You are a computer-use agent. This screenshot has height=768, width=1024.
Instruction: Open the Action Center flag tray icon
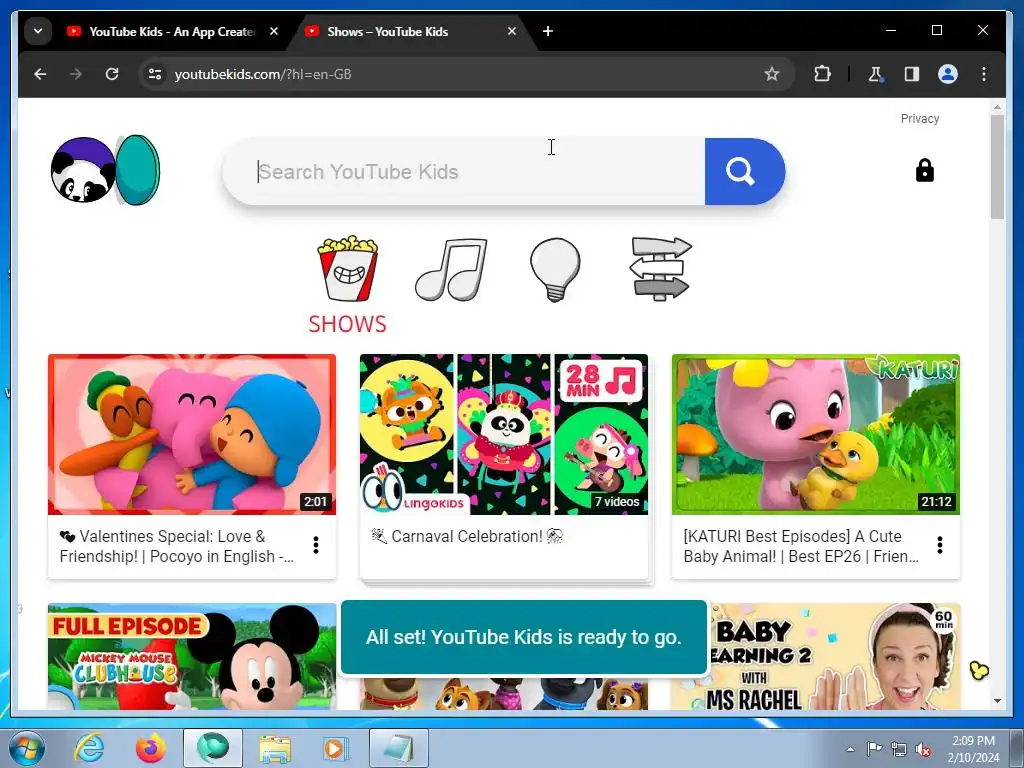click(874, 749)
